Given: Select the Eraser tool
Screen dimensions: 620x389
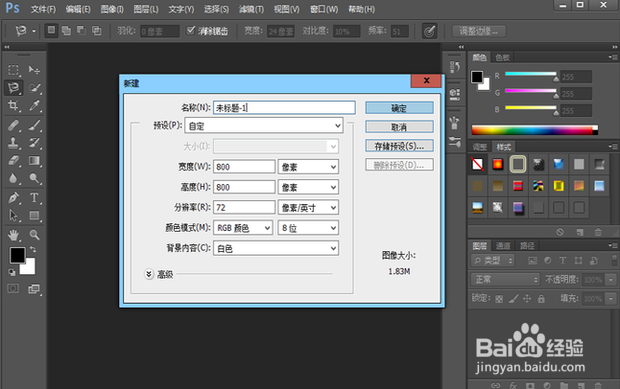Looking at the screenshot, I should click(x=13, y=161).
